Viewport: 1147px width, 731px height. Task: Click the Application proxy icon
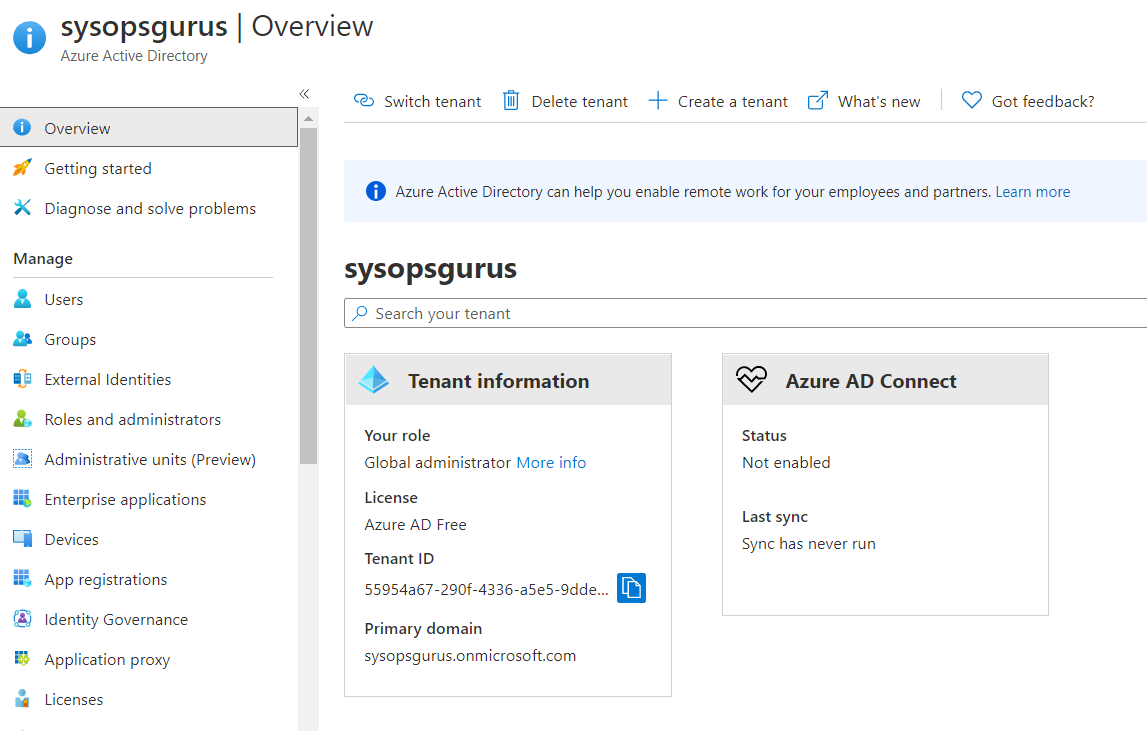(x=23, y=659)
